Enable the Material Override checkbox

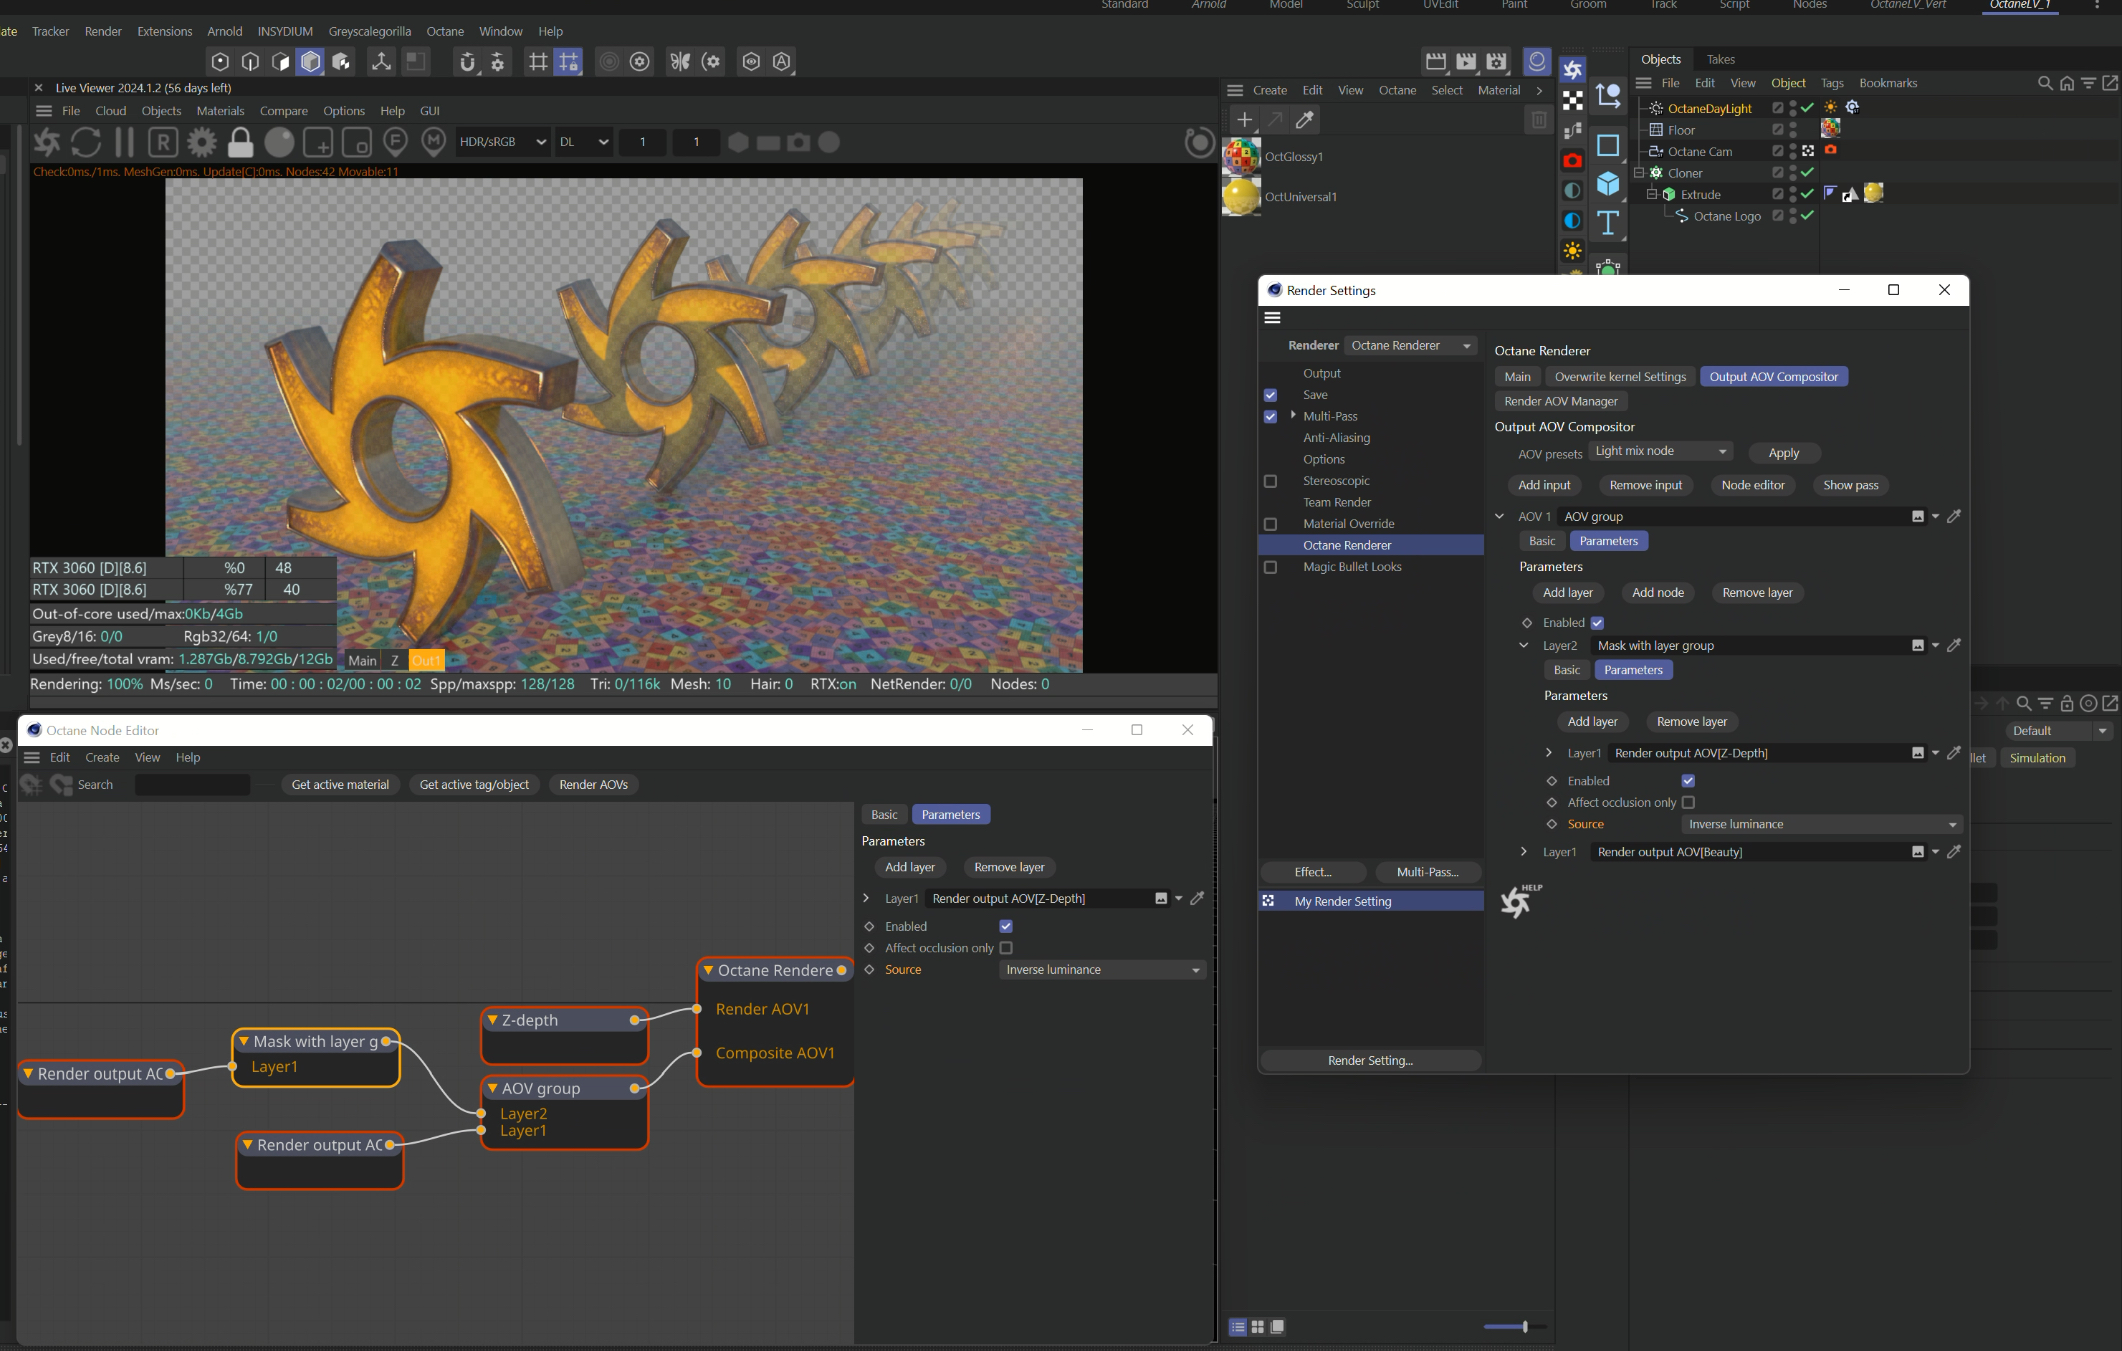(x=1270, y=524)
